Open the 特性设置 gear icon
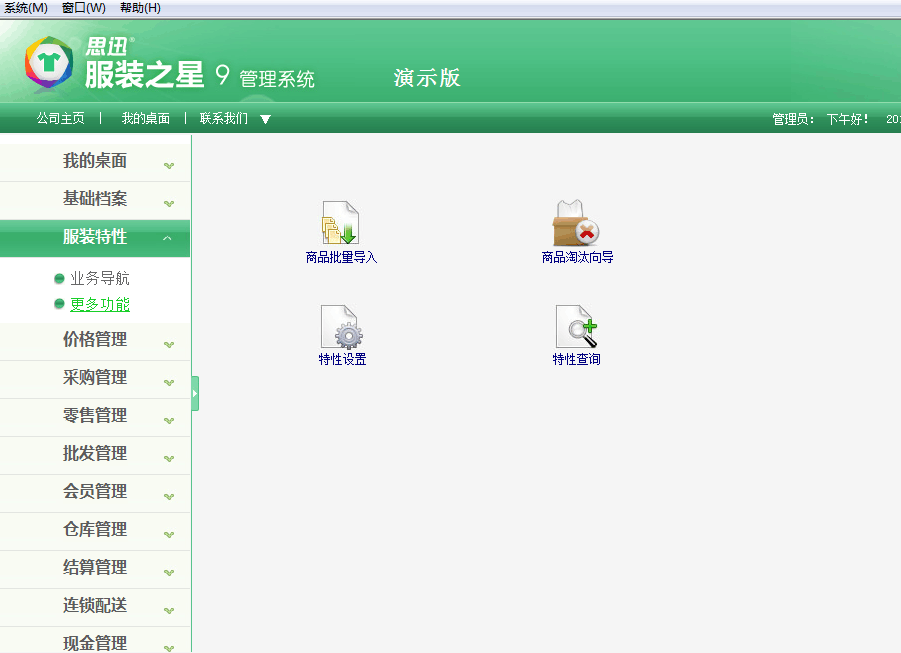Image resolution: width=901 pixels, height=653 pixels. pyautogui.click(x=341, y=327)
